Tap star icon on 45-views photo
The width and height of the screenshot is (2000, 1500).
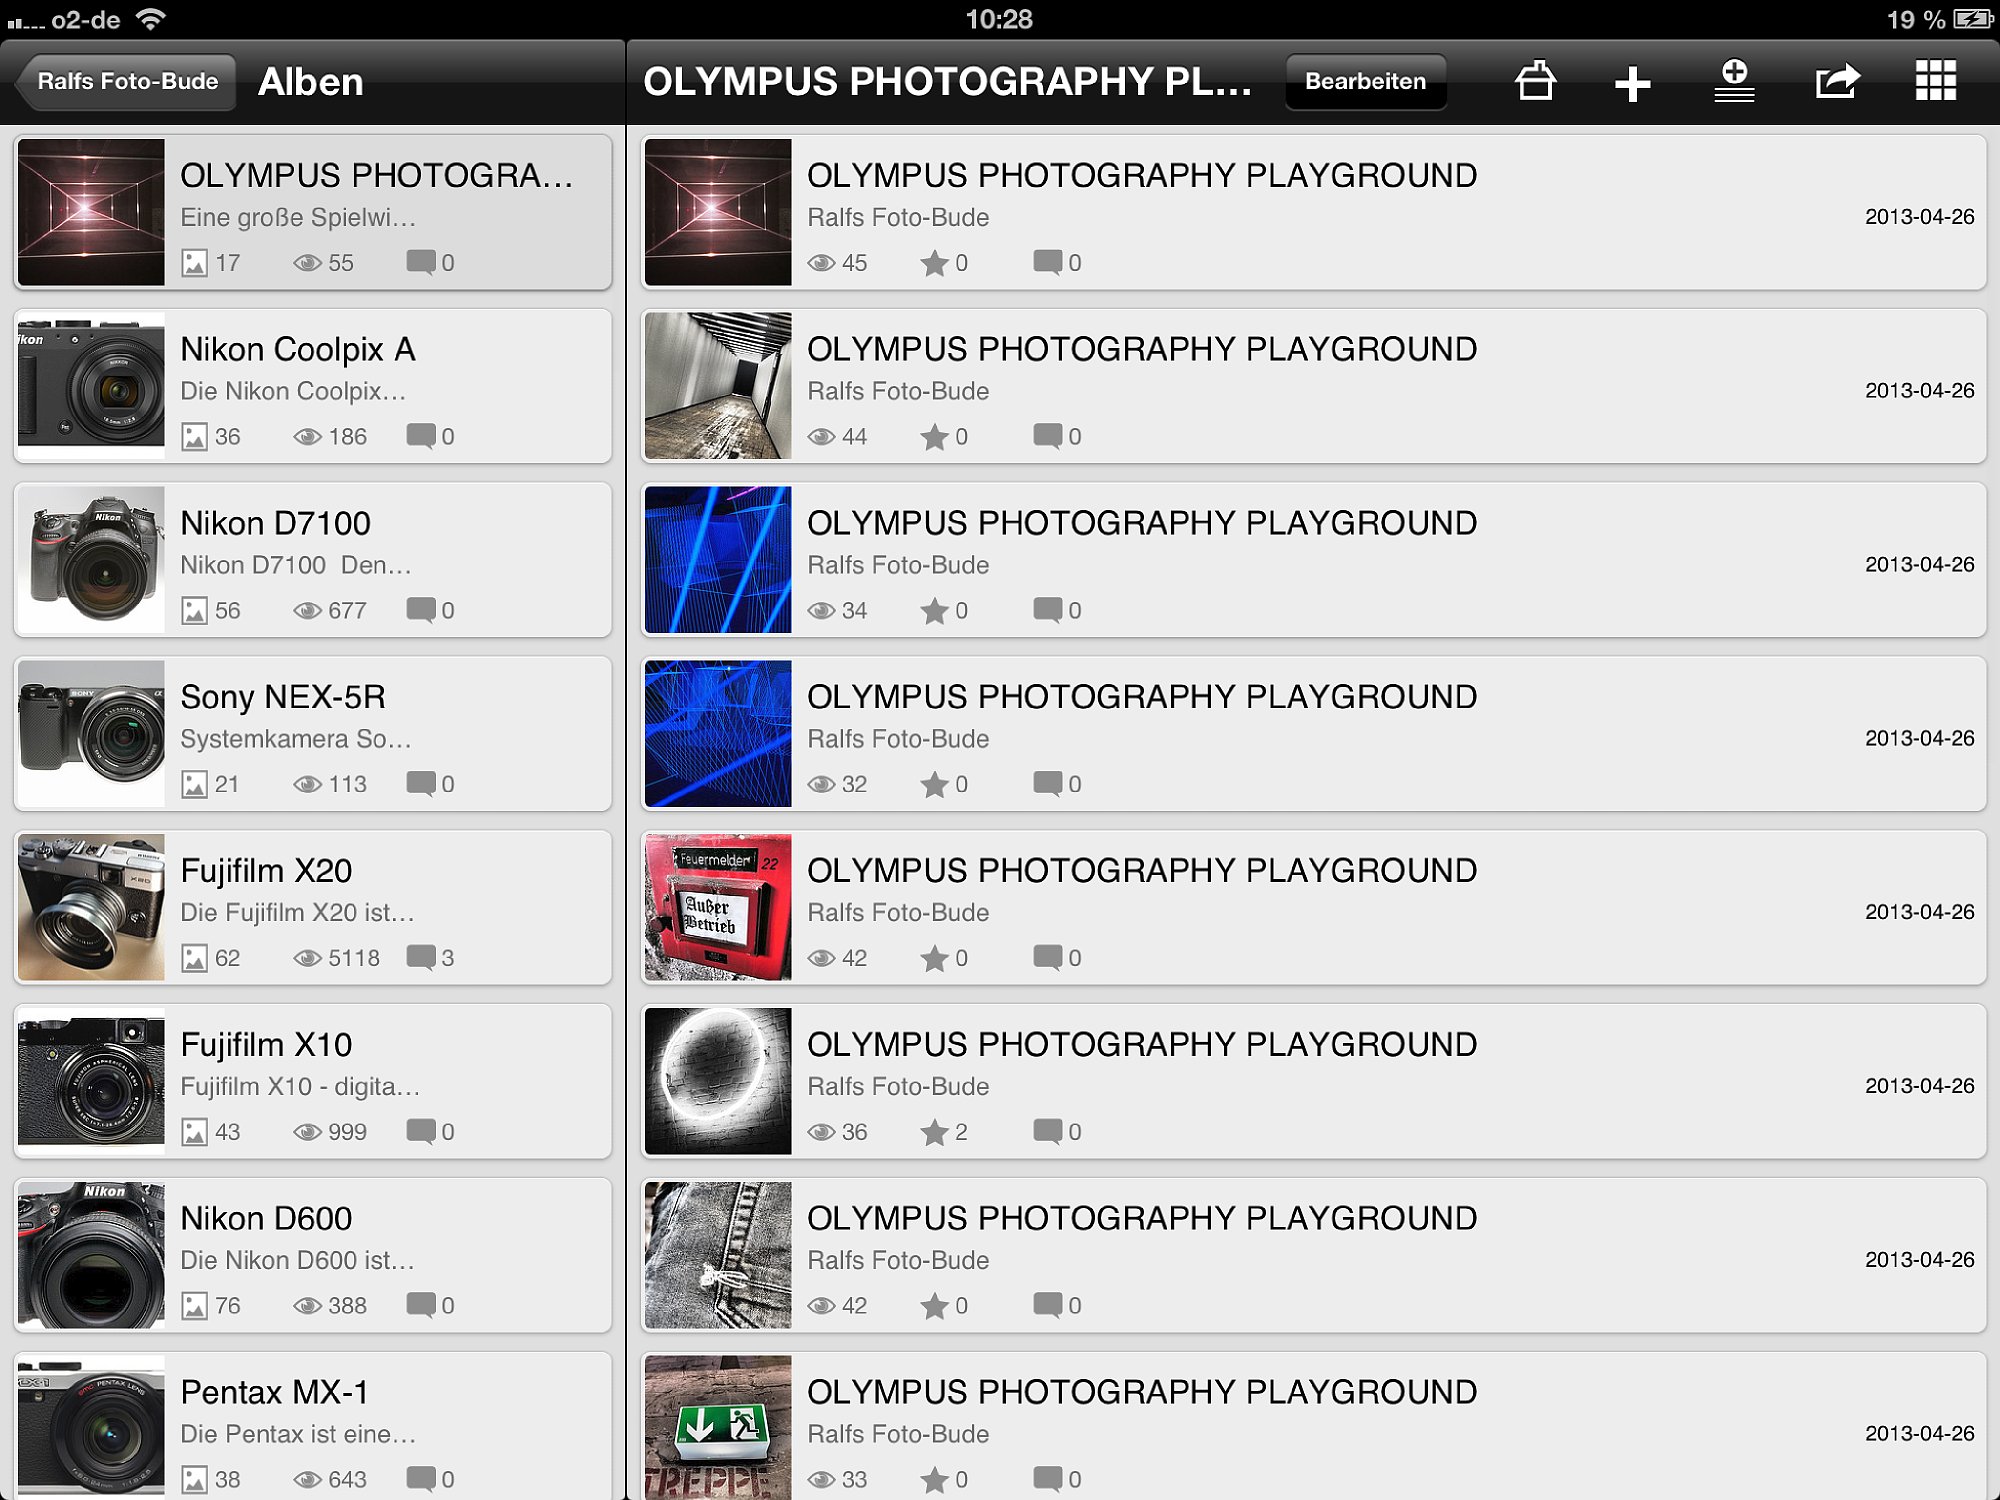click(x=934, y=263)
